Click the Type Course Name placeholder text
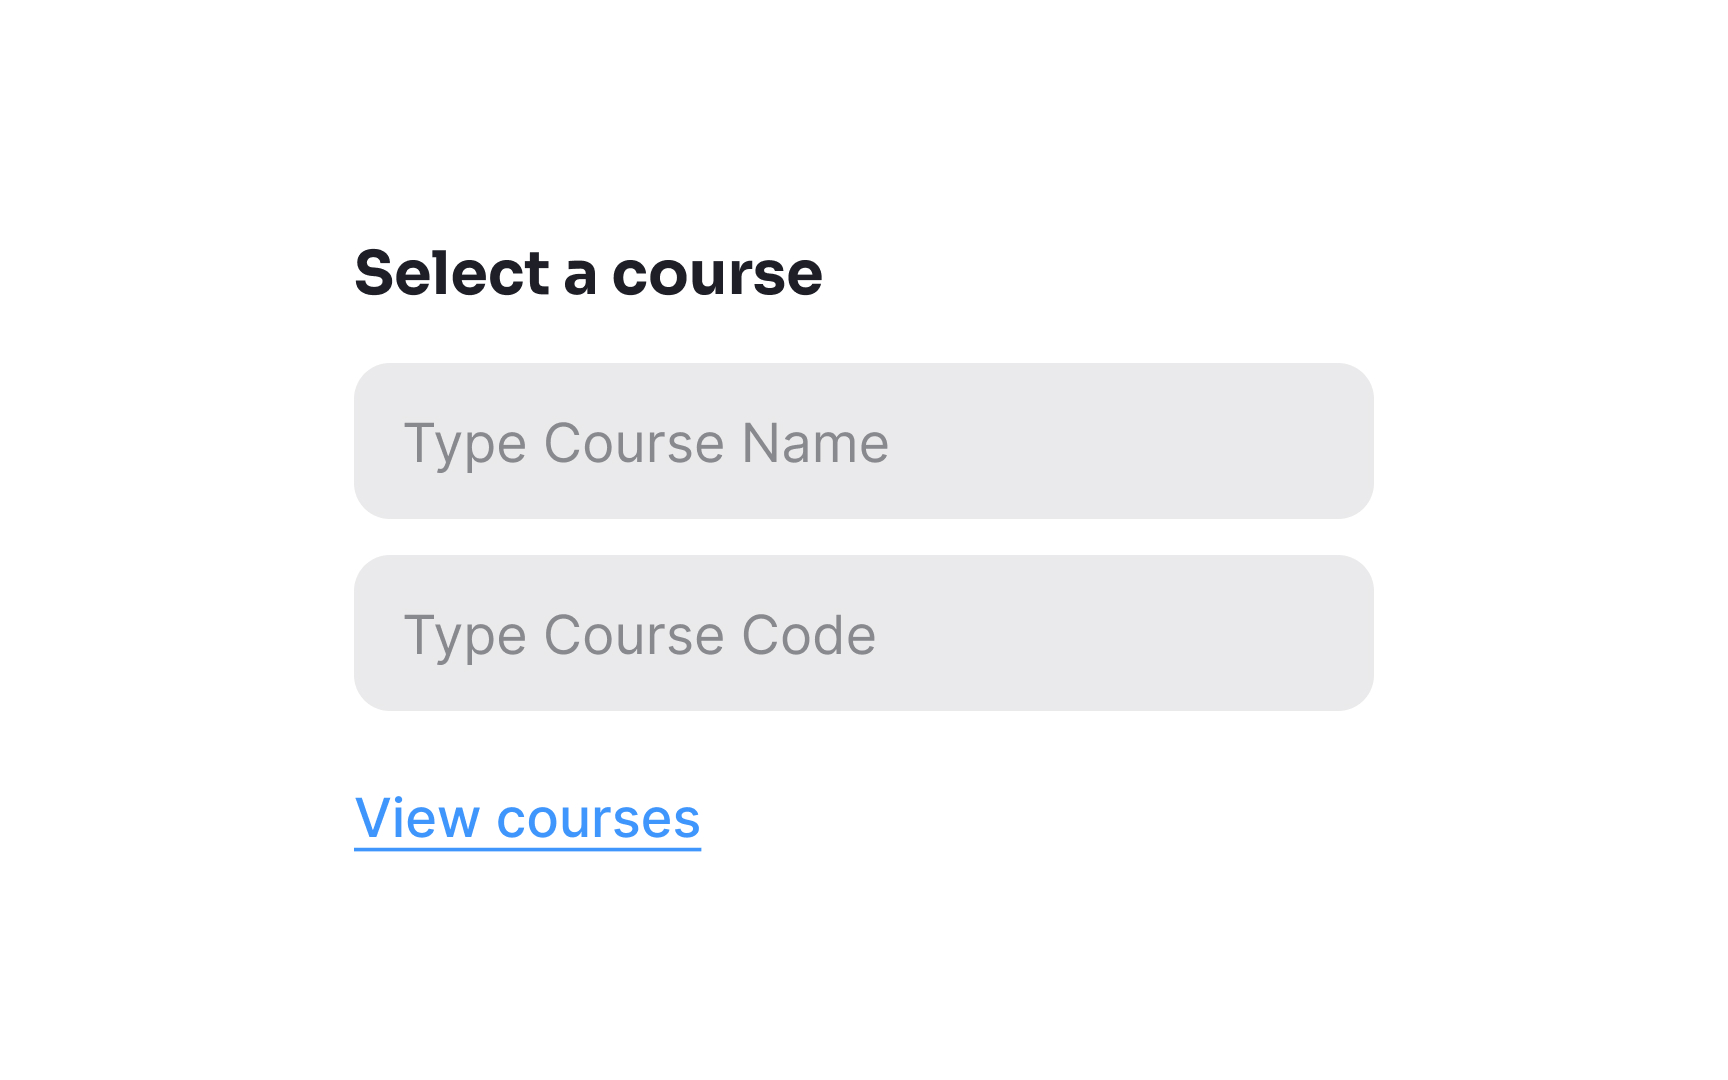The width and height of the screenshot is (1728, 1080). tap(647, 443)
